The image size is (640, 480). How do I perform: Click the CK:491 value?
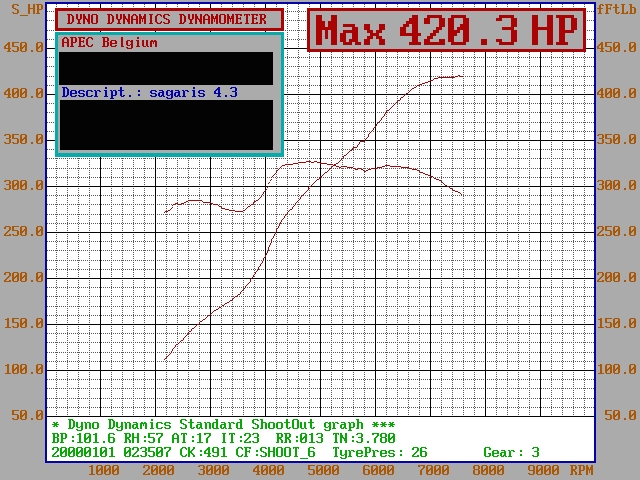[203, 453]
